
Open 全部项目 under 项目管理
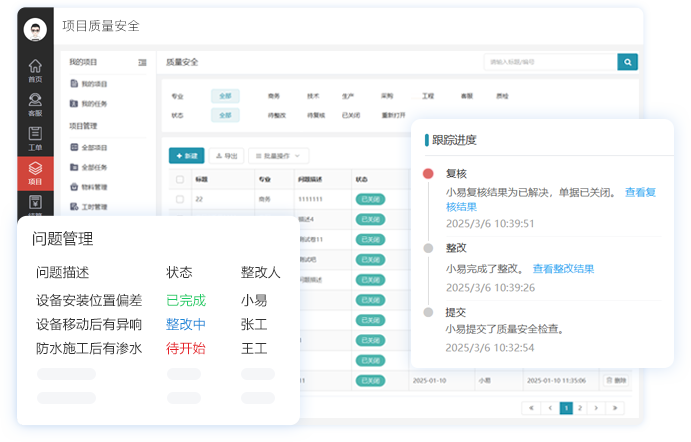89,147
